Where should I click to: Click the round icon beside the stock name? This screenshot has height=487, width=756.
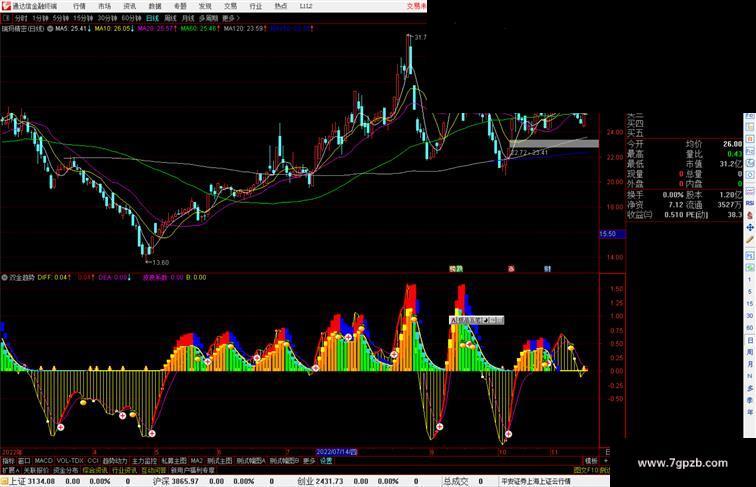pyautogui.click(x=50, y=29)
